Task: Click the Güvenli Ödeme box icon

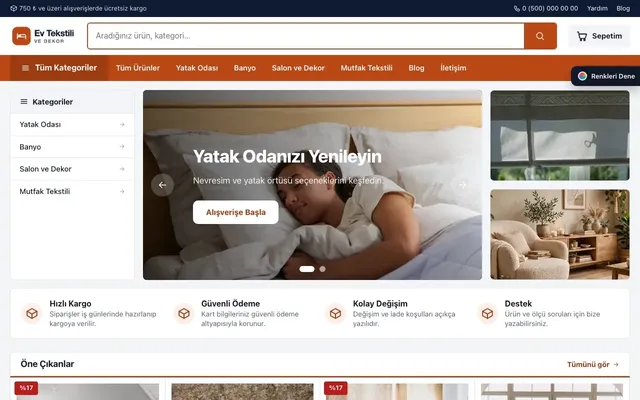Action: point(184,313)
